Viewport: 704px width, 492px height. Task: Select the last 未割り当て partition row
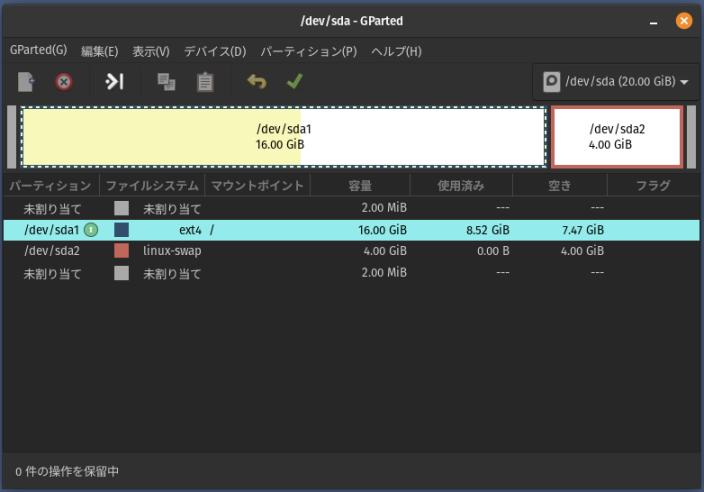[x=352, y=273]
